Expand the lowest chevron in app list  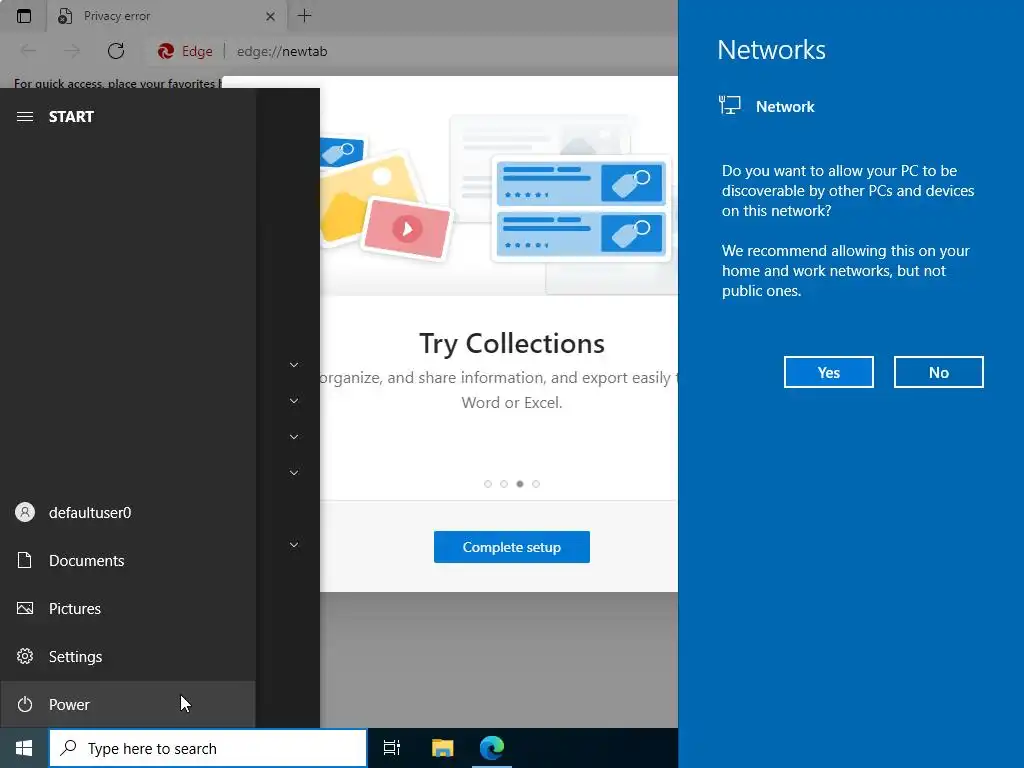pyautogui.click(x=294, y=545)
